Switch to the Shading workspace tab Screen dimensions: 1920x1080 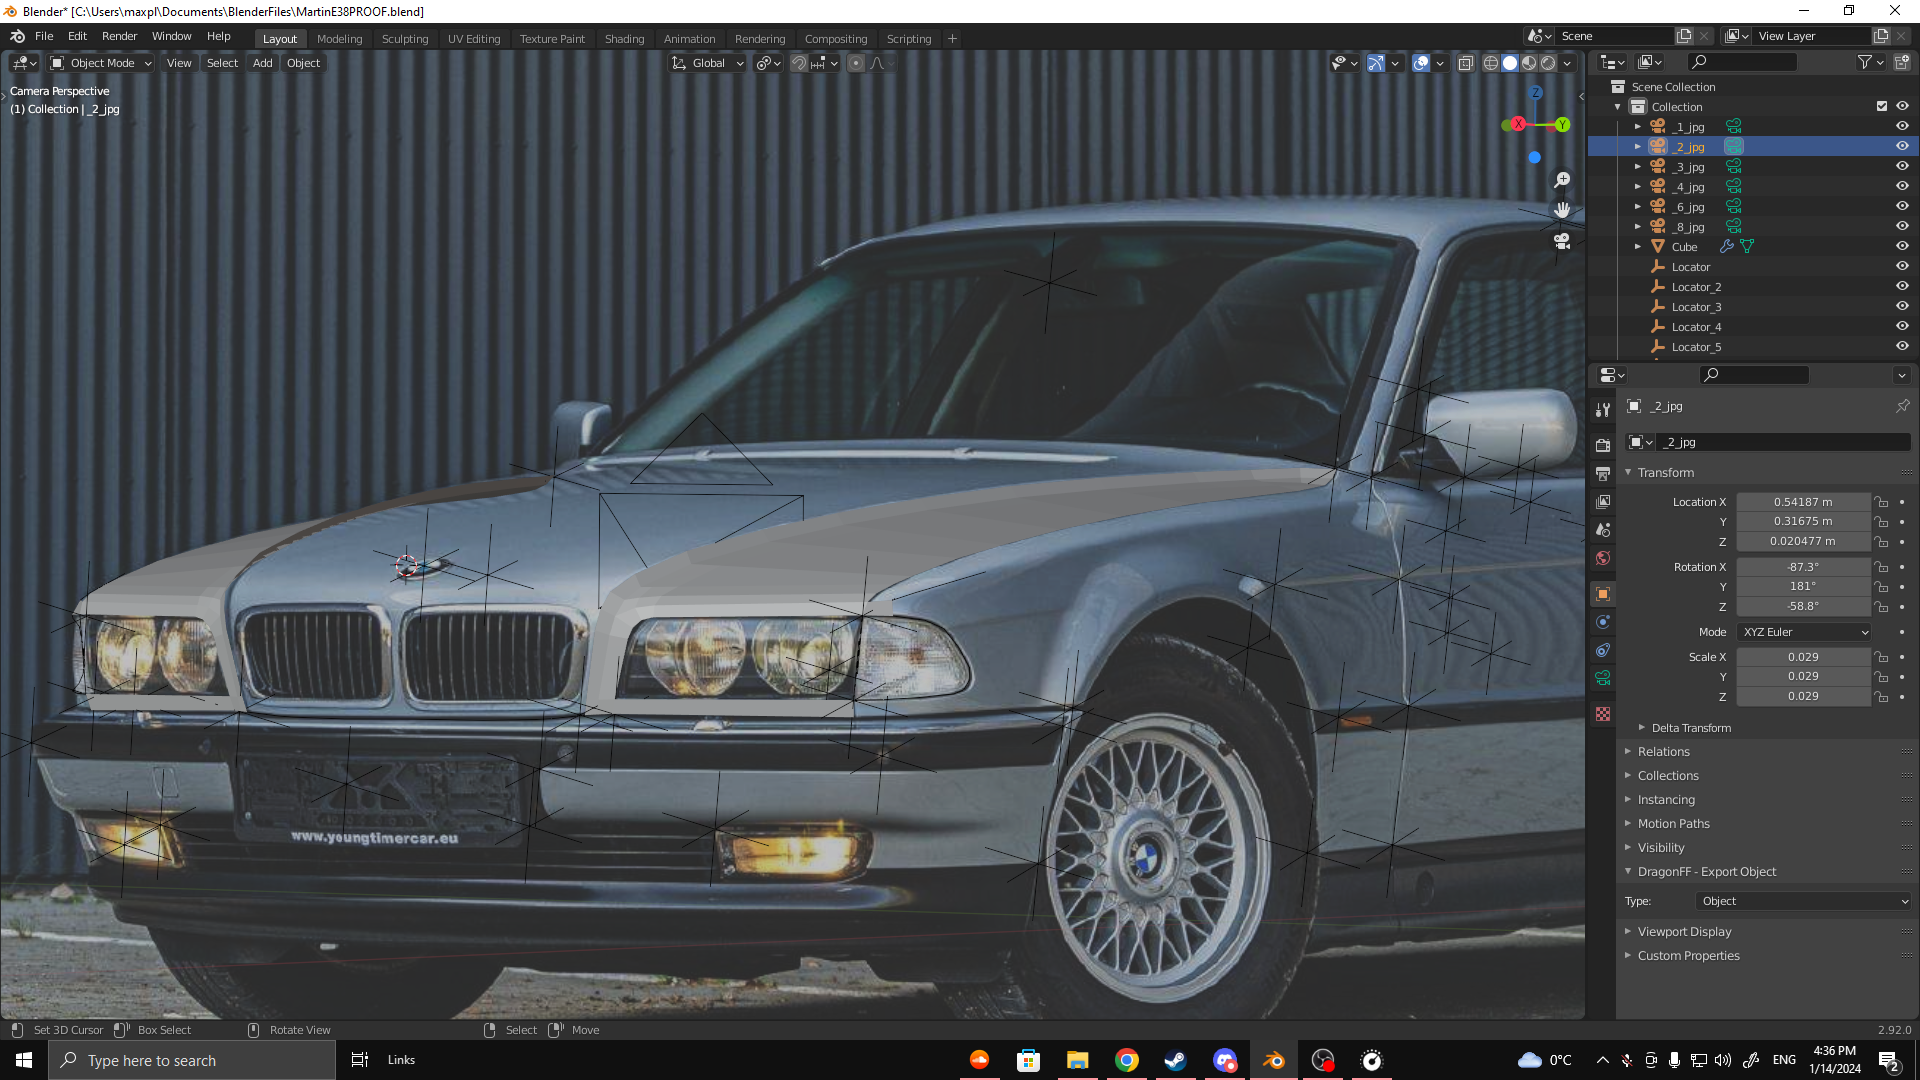(624, 39)
